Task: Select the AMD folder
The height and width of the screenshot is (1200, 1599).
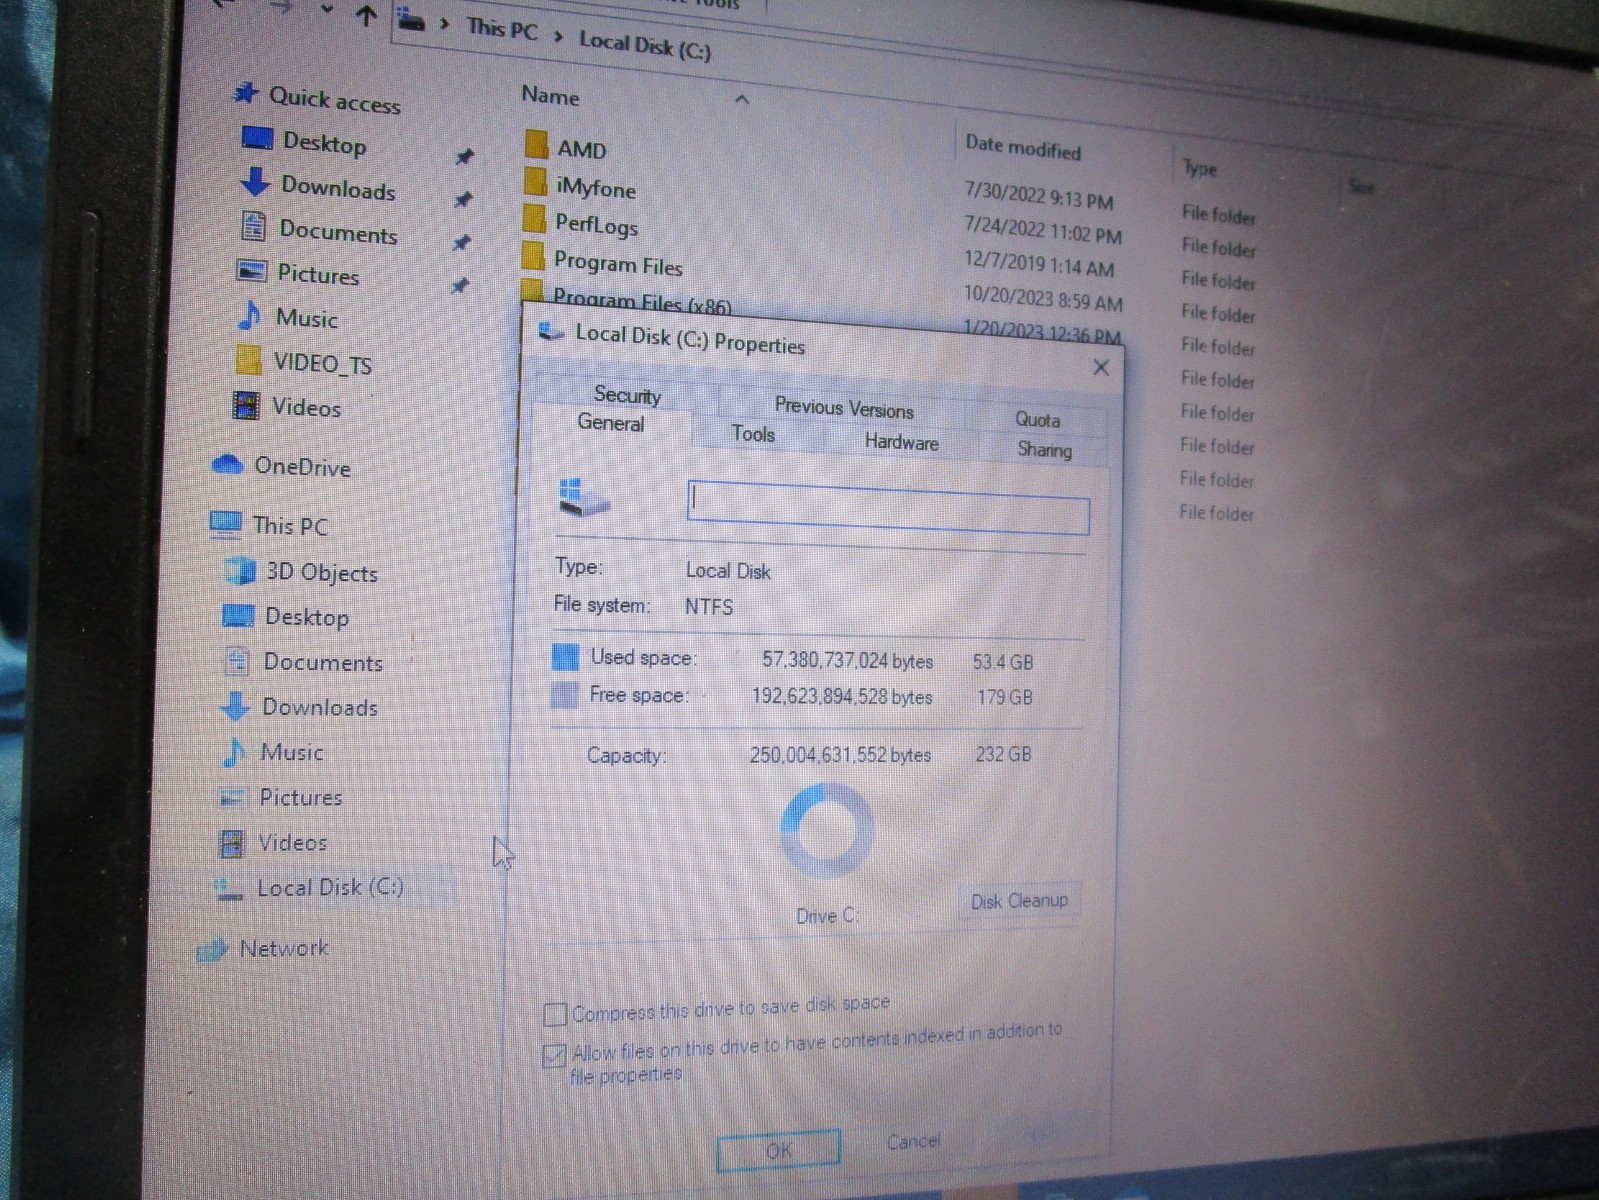Action: pos(581,150)
